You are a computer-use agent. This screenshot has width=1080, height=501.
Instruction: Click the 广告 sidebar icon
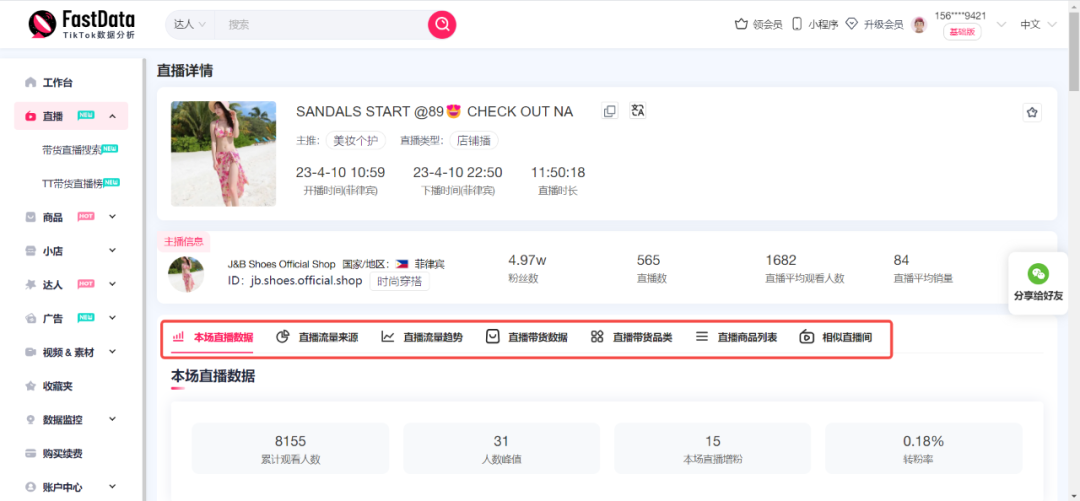[30, 318]
